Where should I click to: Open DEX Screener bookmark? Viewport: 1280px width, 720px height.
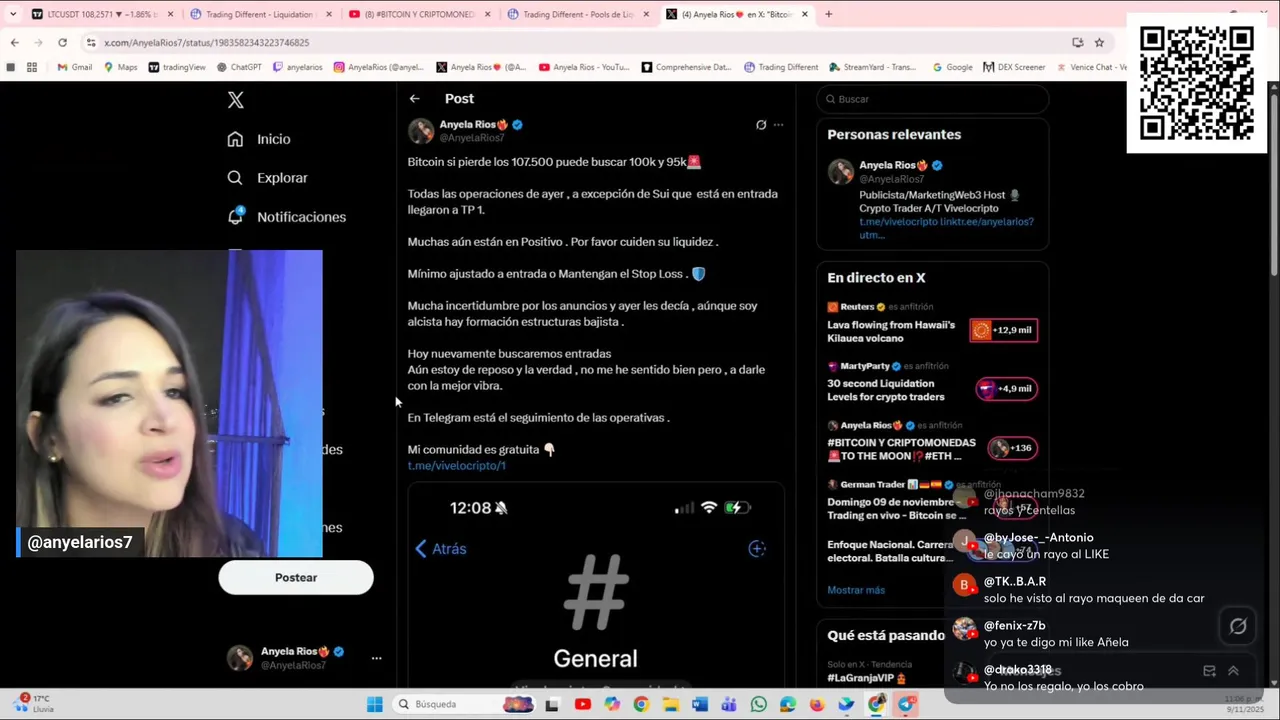pyautogui.click(x=1015, y=67)
